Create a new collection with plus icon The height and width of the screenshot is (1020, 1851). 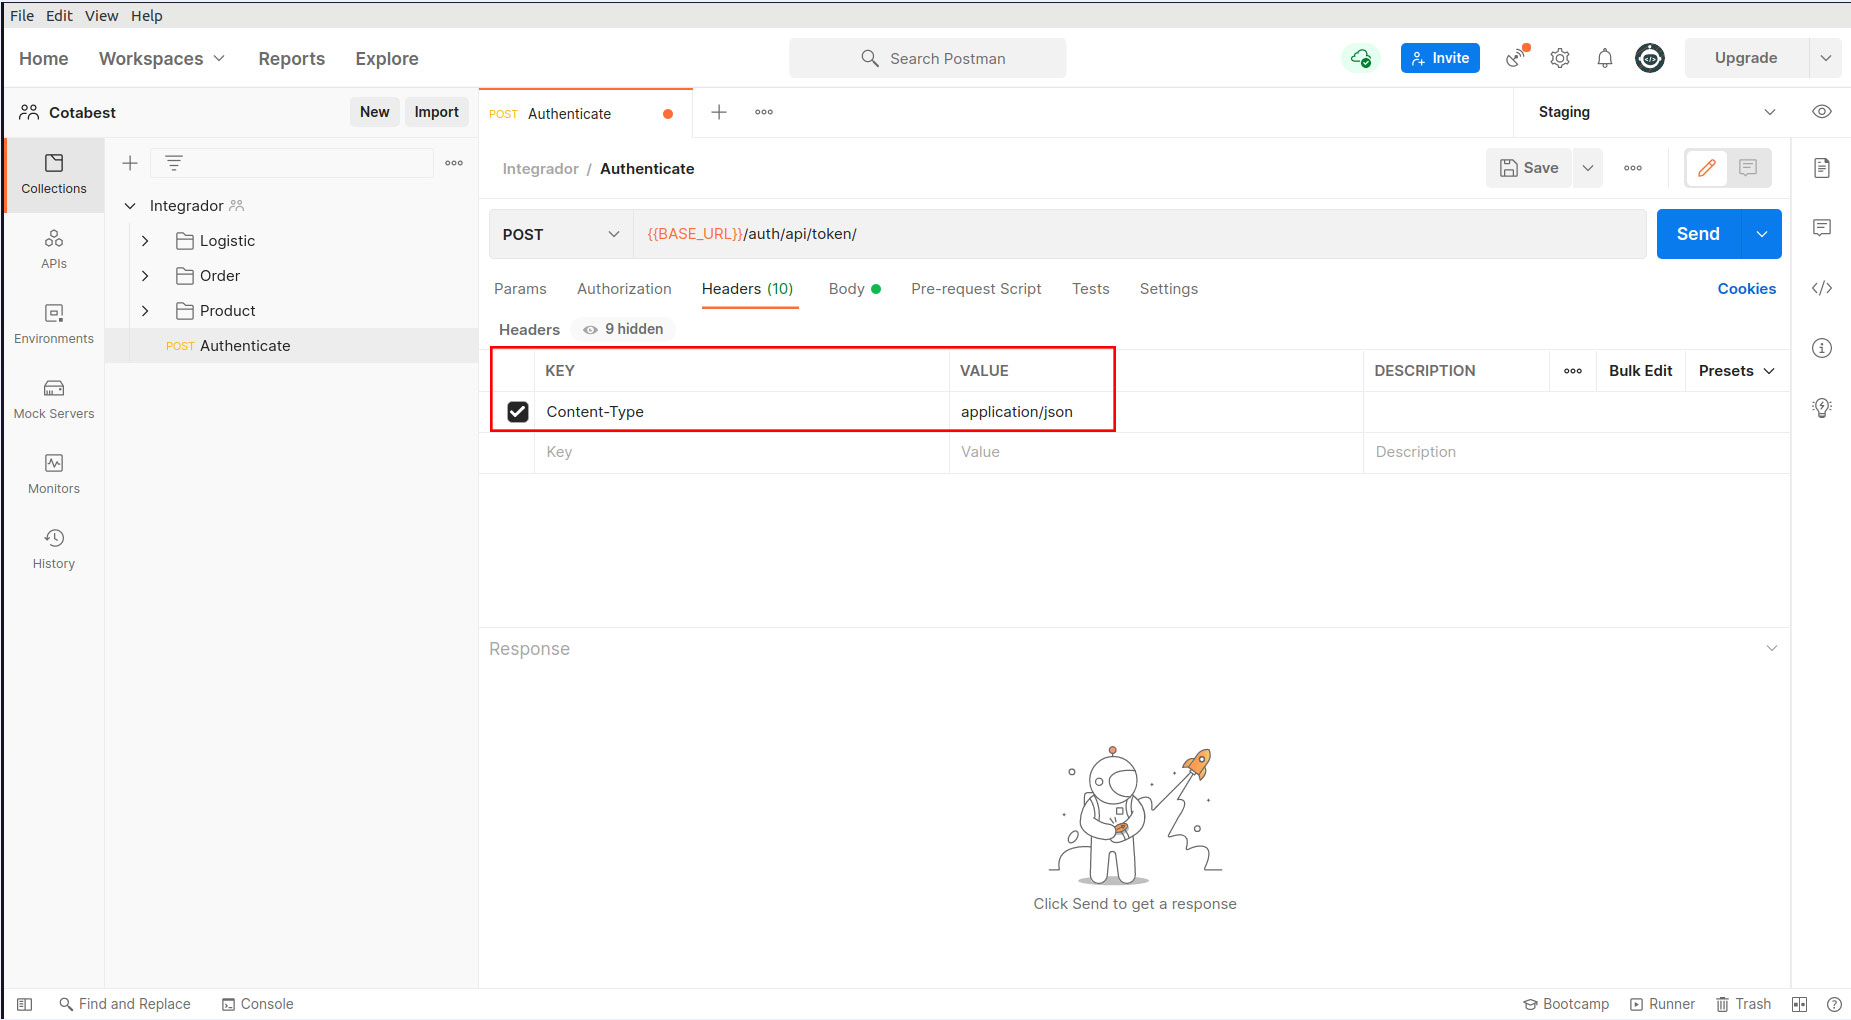[x=130, y=163]
